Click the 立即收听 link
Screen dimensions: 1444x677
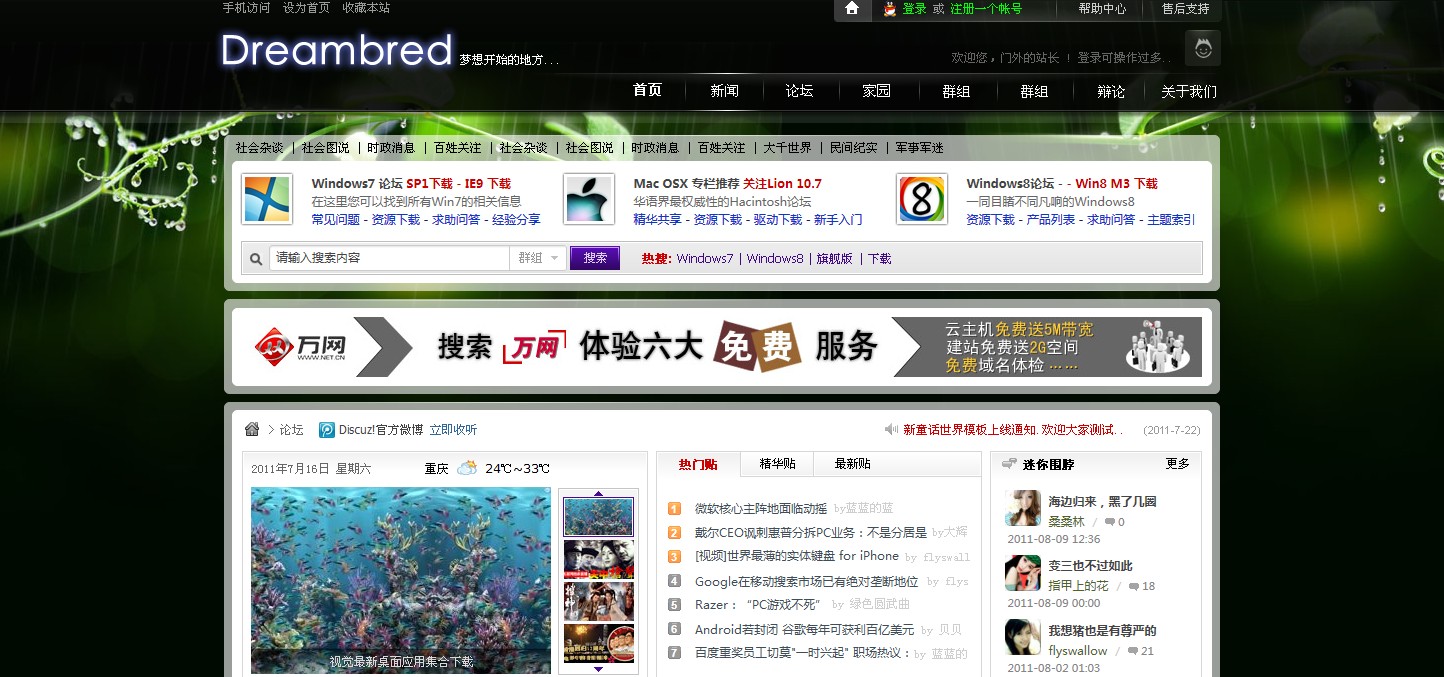(453, 430)
